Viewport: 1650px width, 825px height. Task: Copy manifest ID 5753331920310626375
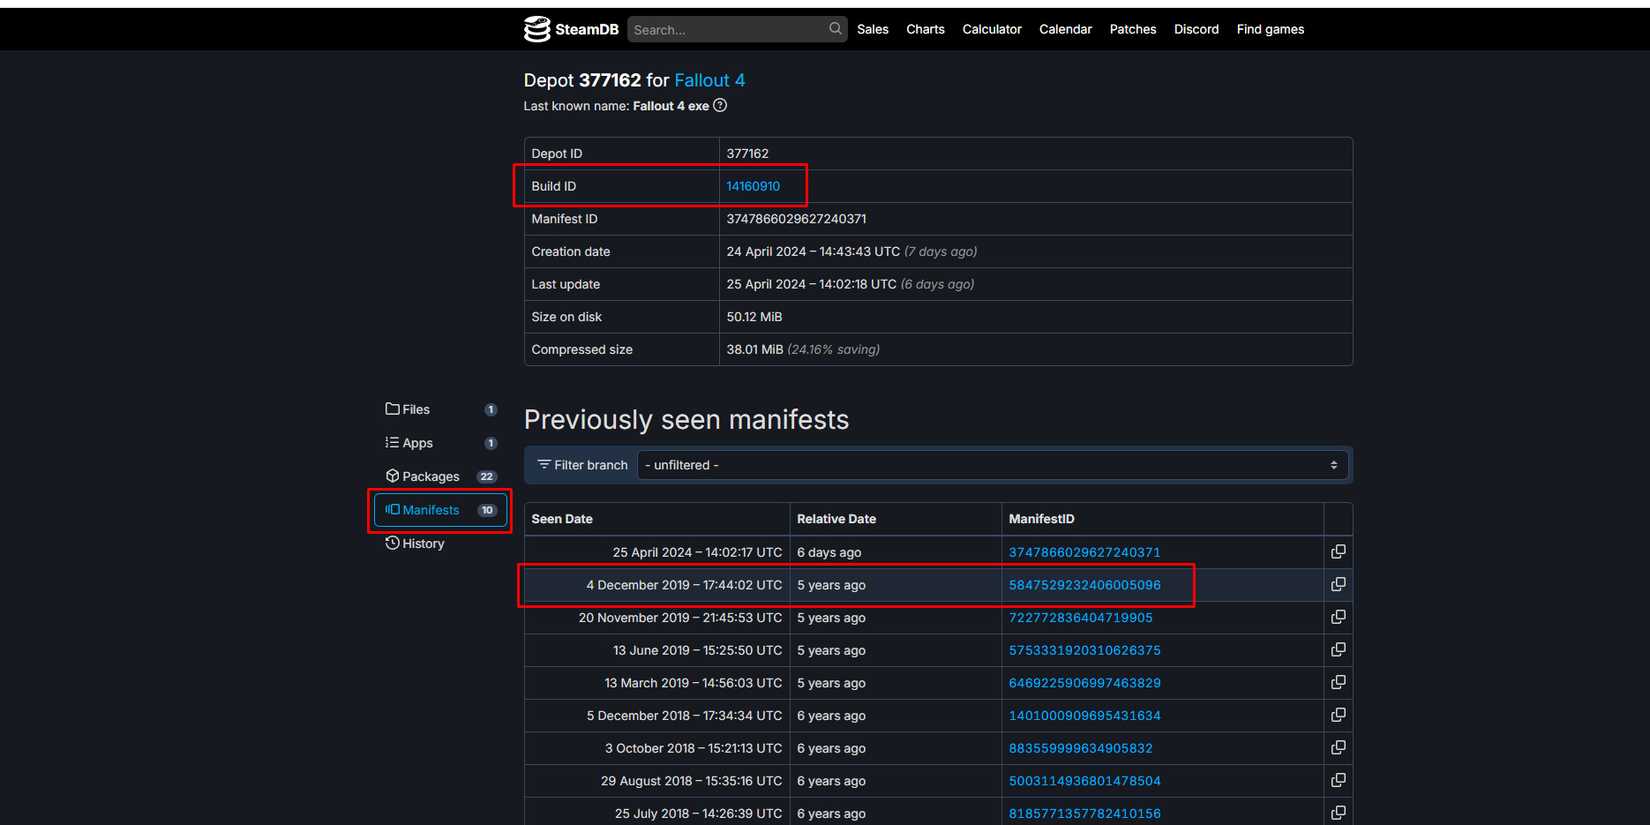click(1338, 650)
